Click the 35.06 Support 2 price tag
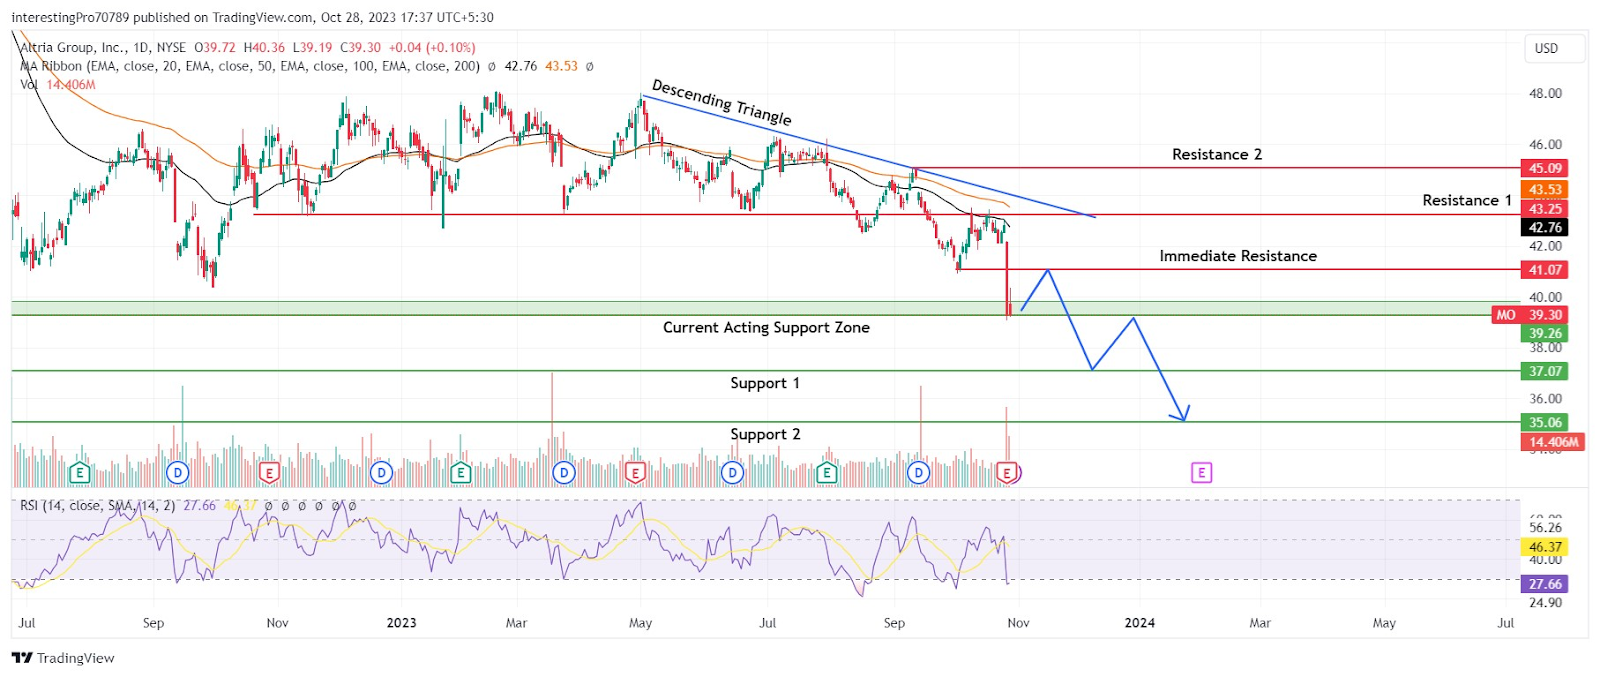The width and height of the screenshot is (1600, 677). tap(1545, 422)
